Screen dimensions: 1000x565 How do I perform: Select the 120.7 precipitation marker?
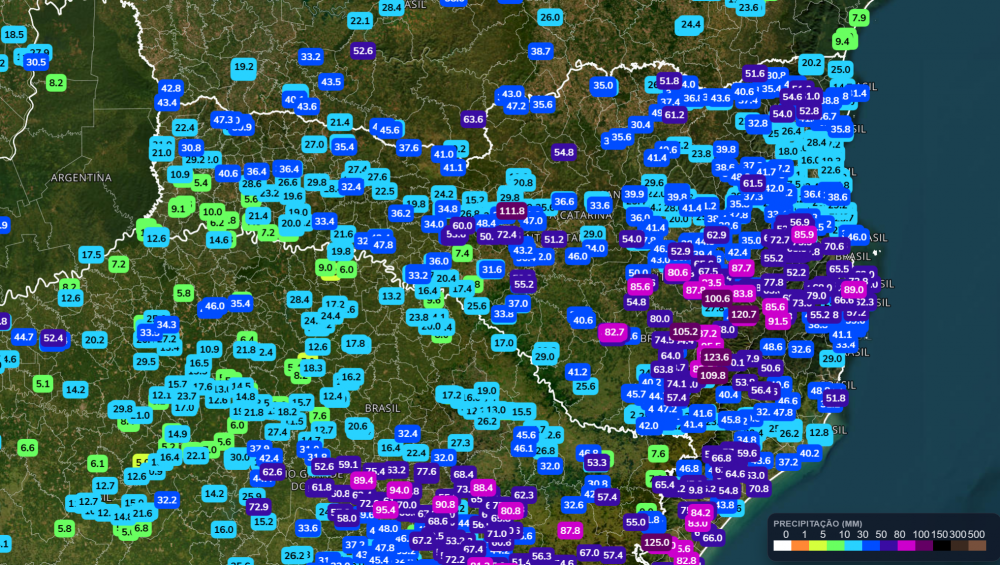pyautogui.click(x=744, y=314)
